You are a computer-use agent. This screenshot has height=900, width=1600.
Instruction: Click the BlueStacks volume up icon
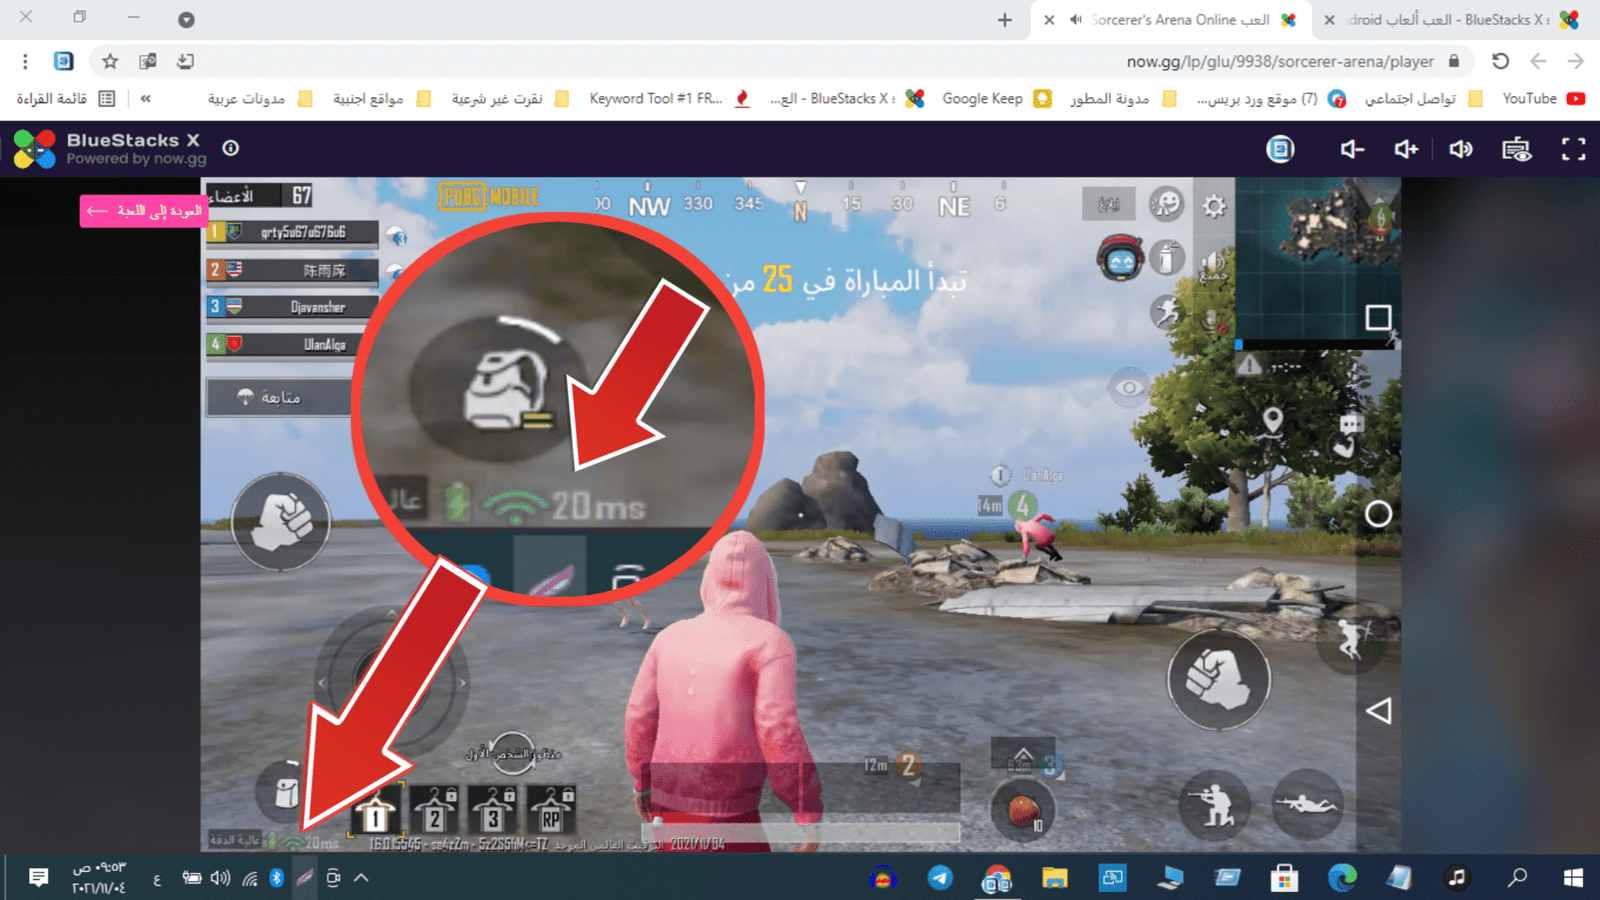click(x=1406, y=149)
